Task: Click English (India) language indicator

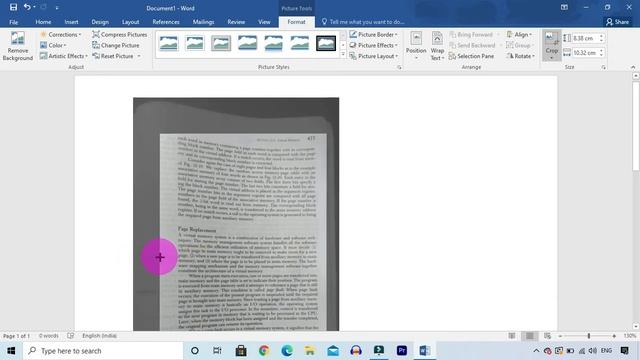Action: pos(99,336)
